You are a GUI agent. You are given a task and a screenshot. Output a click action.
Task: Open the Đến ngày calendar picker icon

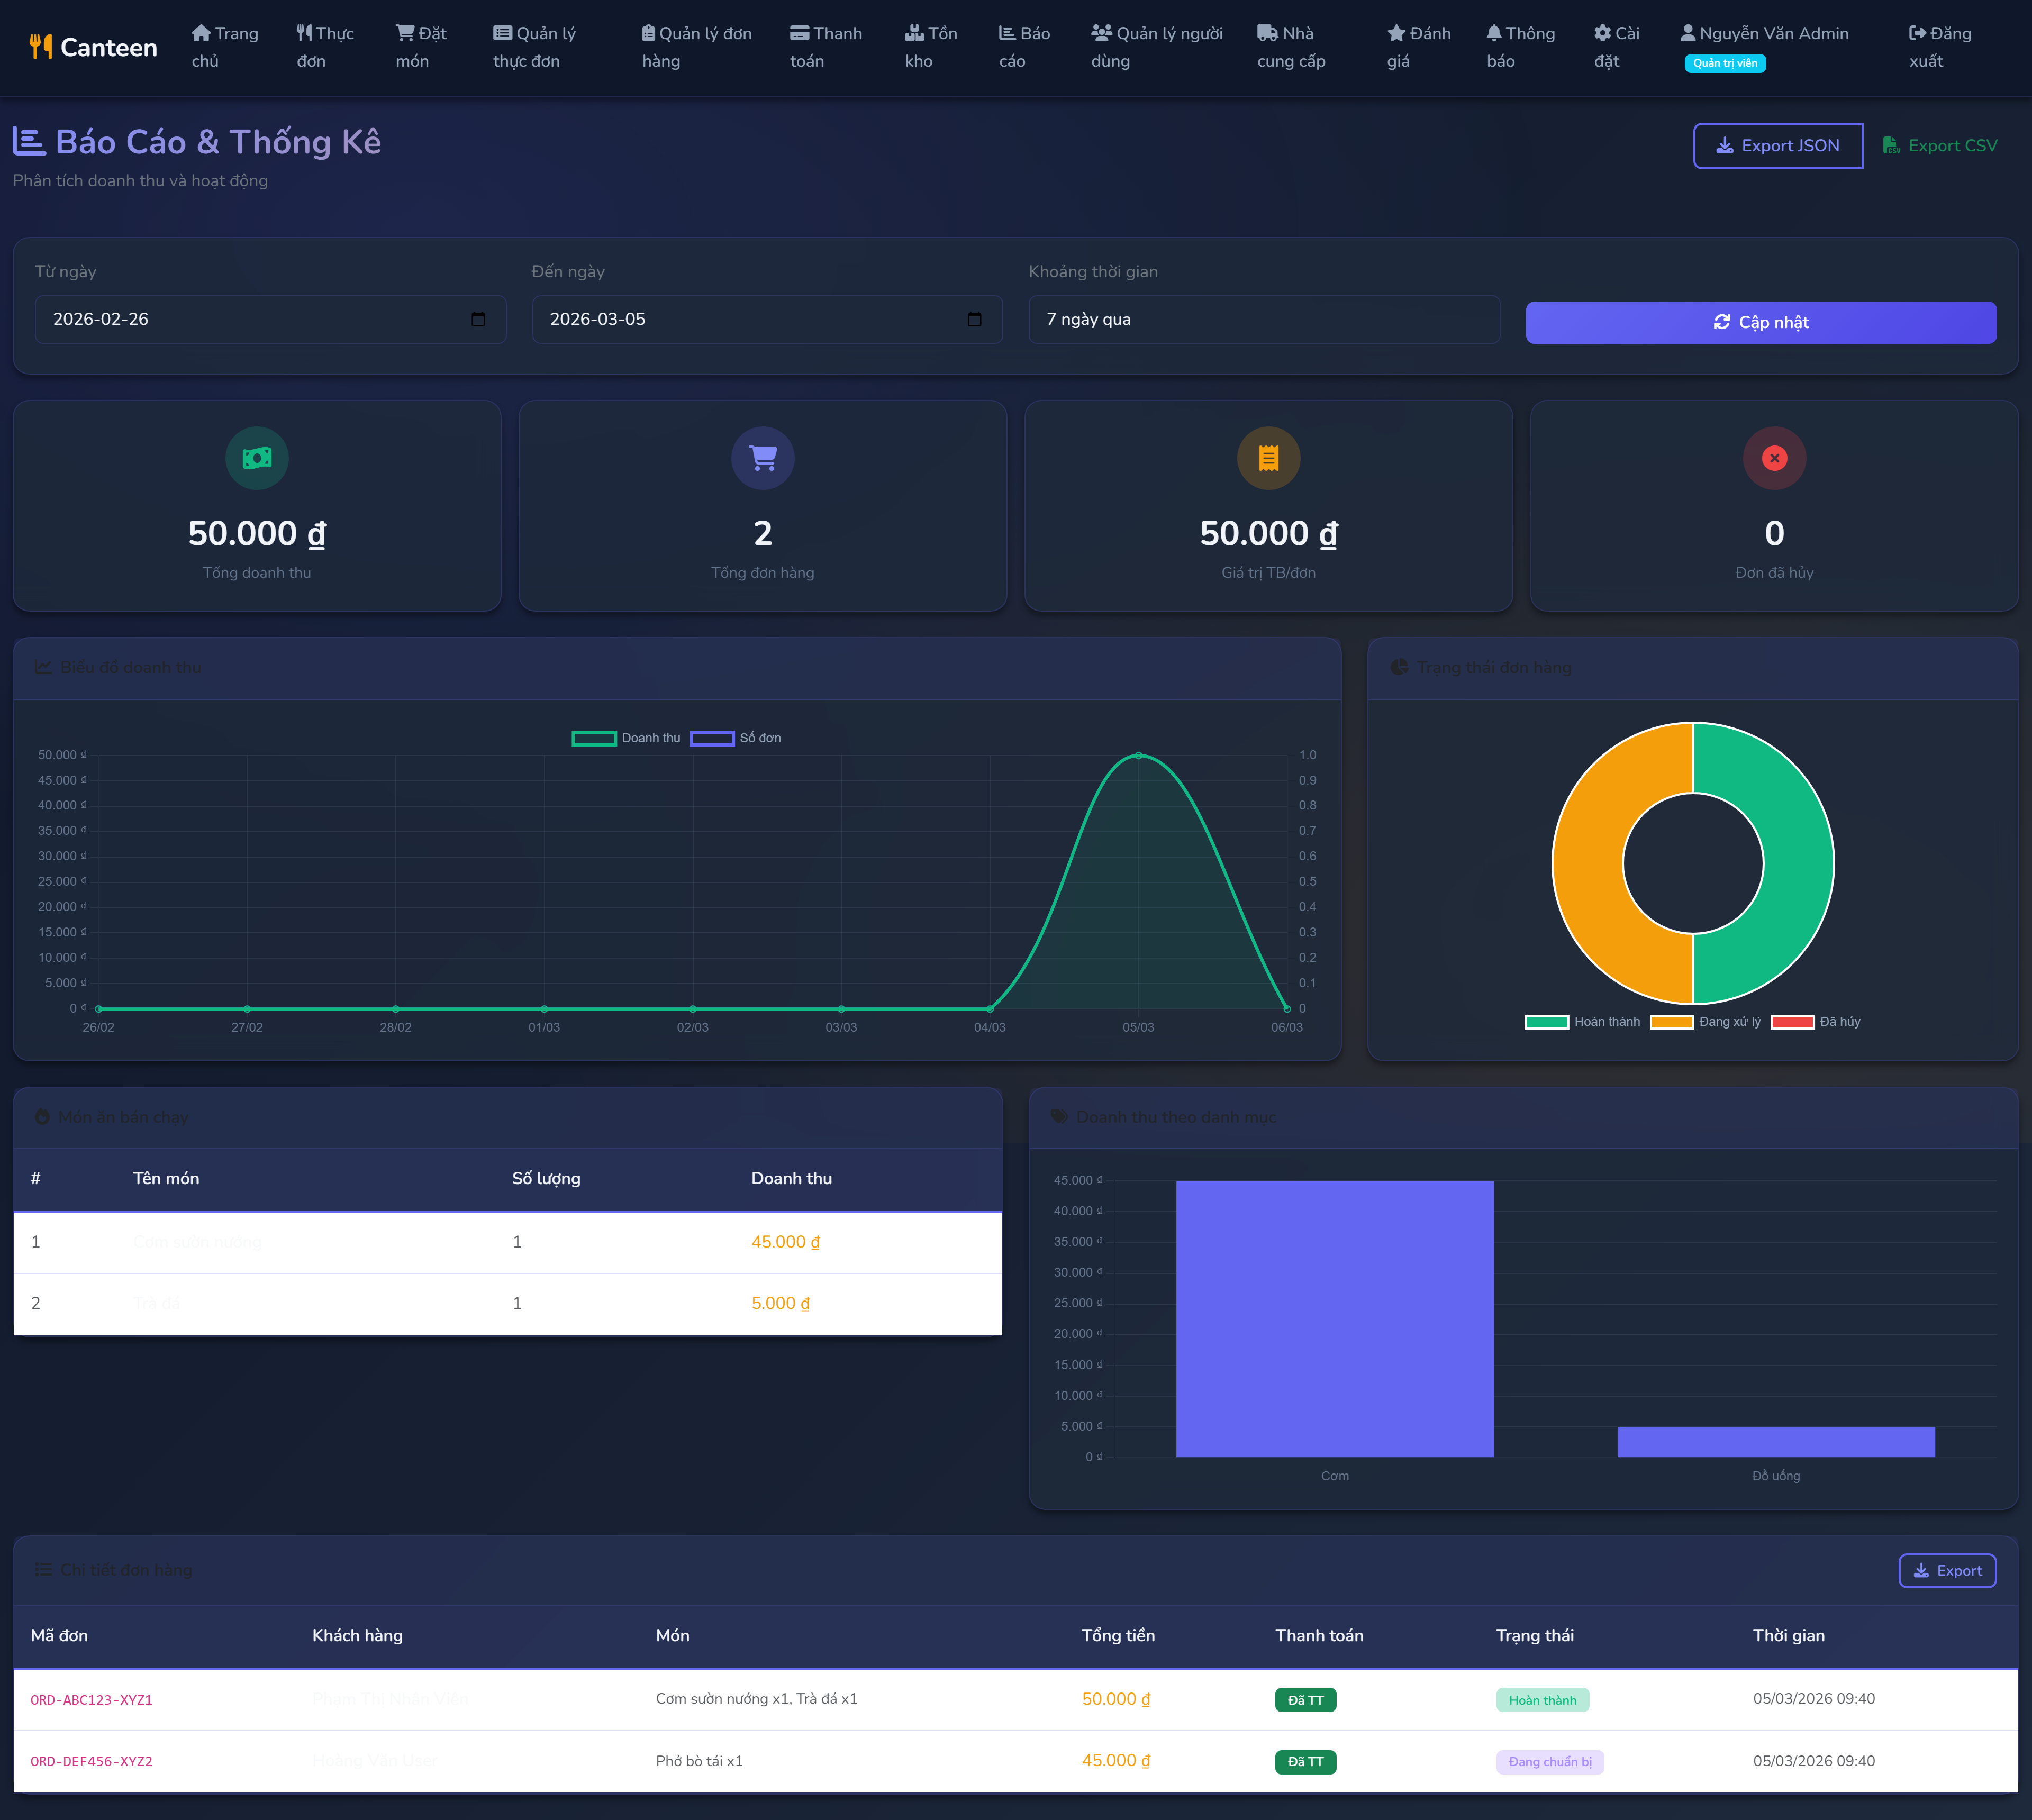(975, 319)
